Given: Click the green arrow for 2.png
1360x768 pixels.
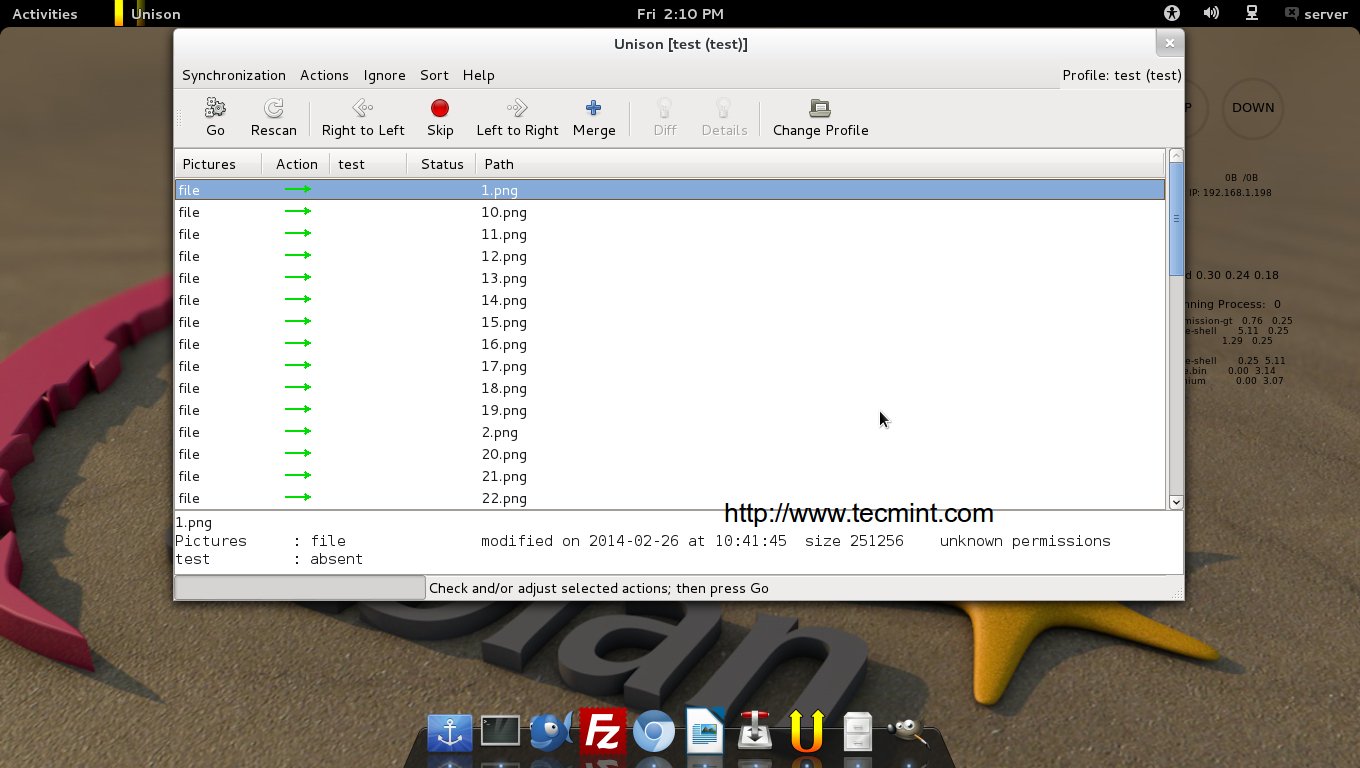Looking at the screenshot, I should point(297,432).
